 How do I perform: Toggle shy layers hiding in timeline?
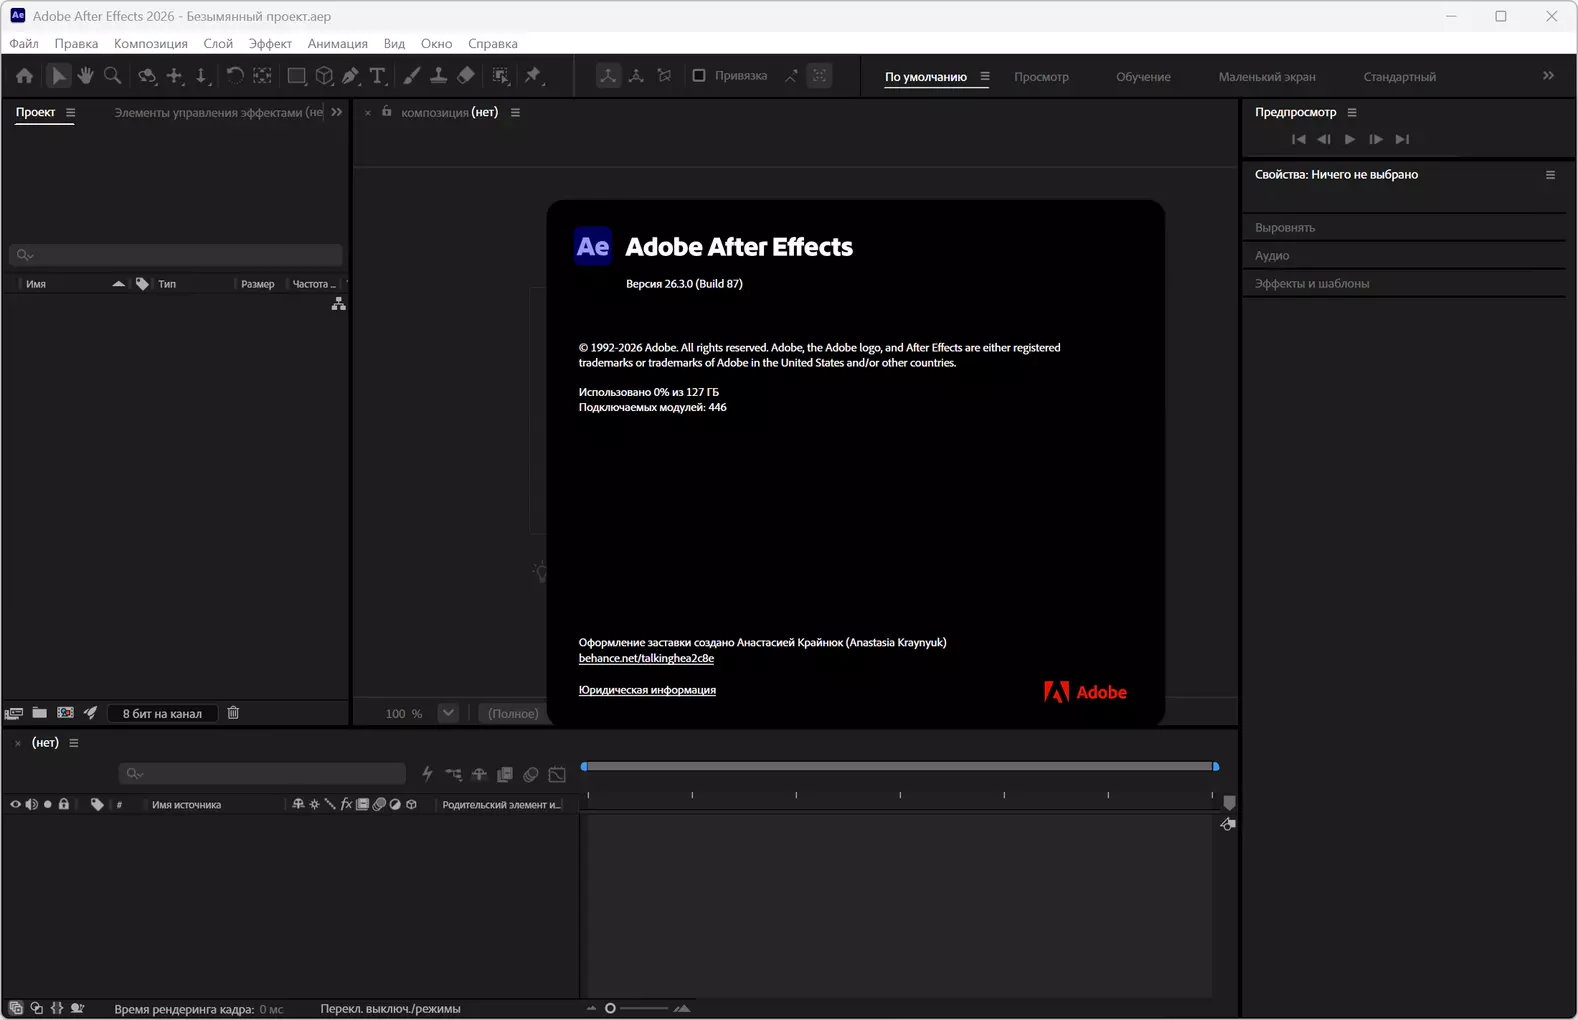pos(479,774)
